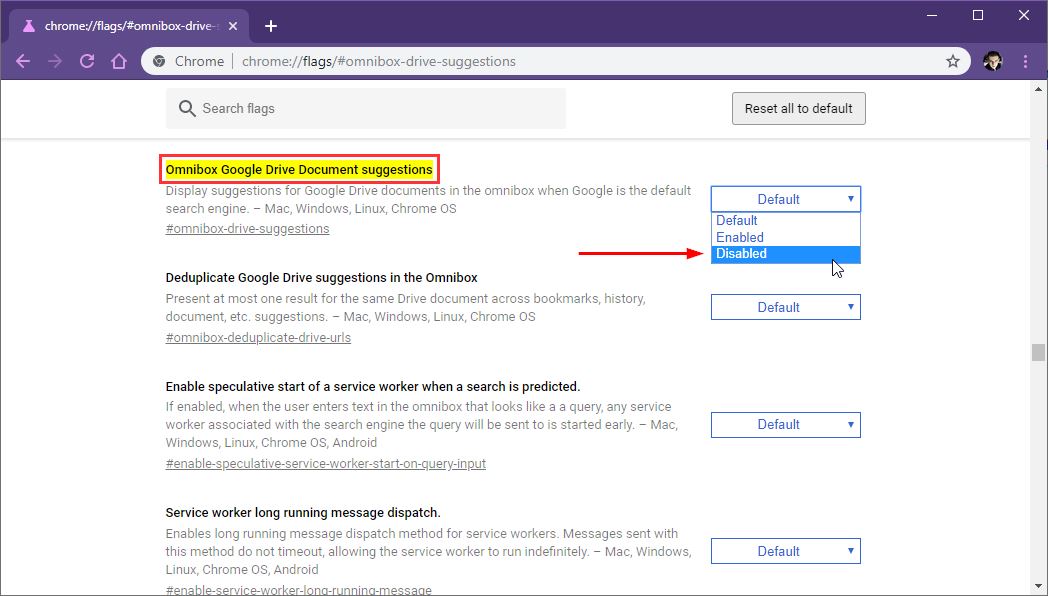
Task: Click Deduplicate Google Drive suggestions heading
Action: tap(321, 277)
